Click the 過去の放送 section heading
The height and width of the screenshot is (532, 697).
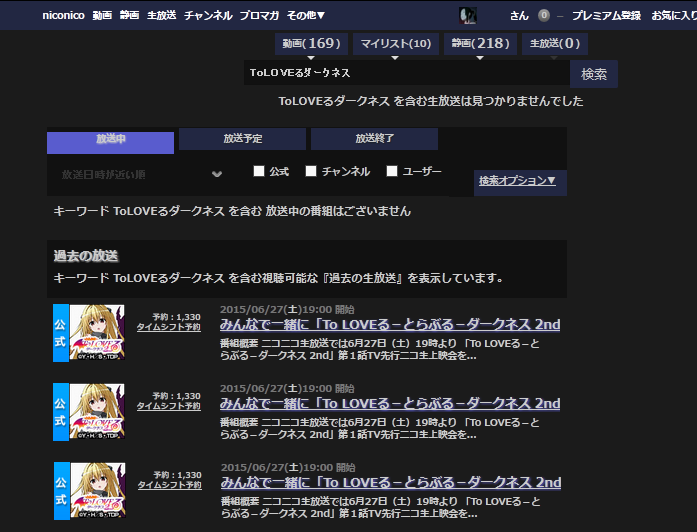tap(86, 256)
